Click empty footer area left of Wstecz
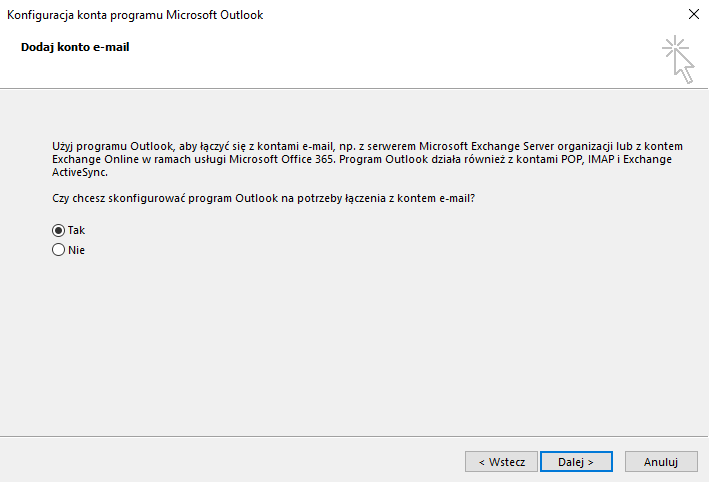The width and height of the screenshot is (709, 482). pos(230,462)
